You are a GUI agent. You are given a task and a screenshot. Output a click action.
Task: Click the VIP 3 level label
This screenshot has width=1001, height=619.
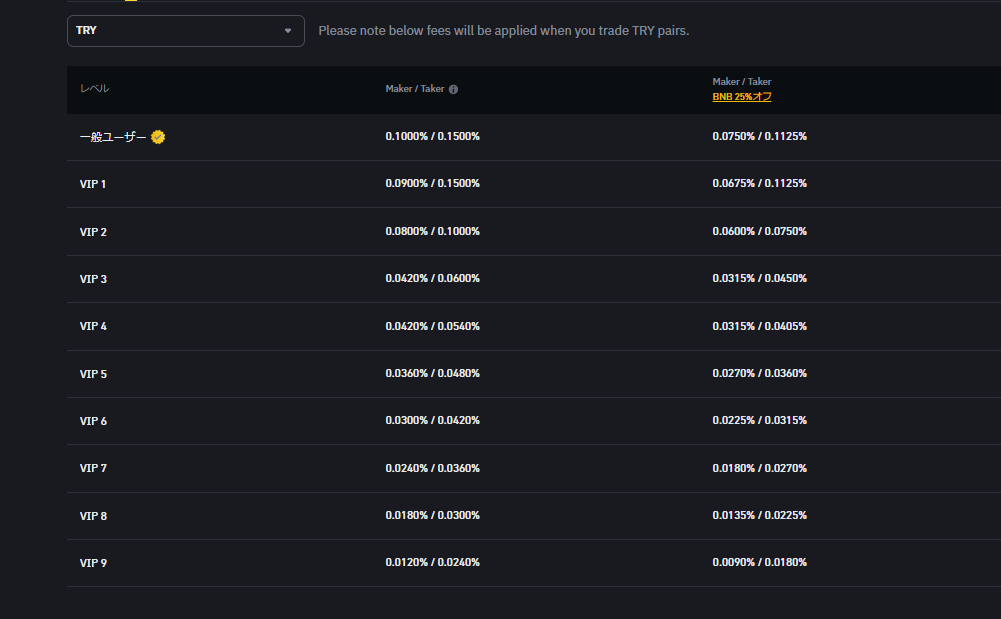(x=93, y=279)
